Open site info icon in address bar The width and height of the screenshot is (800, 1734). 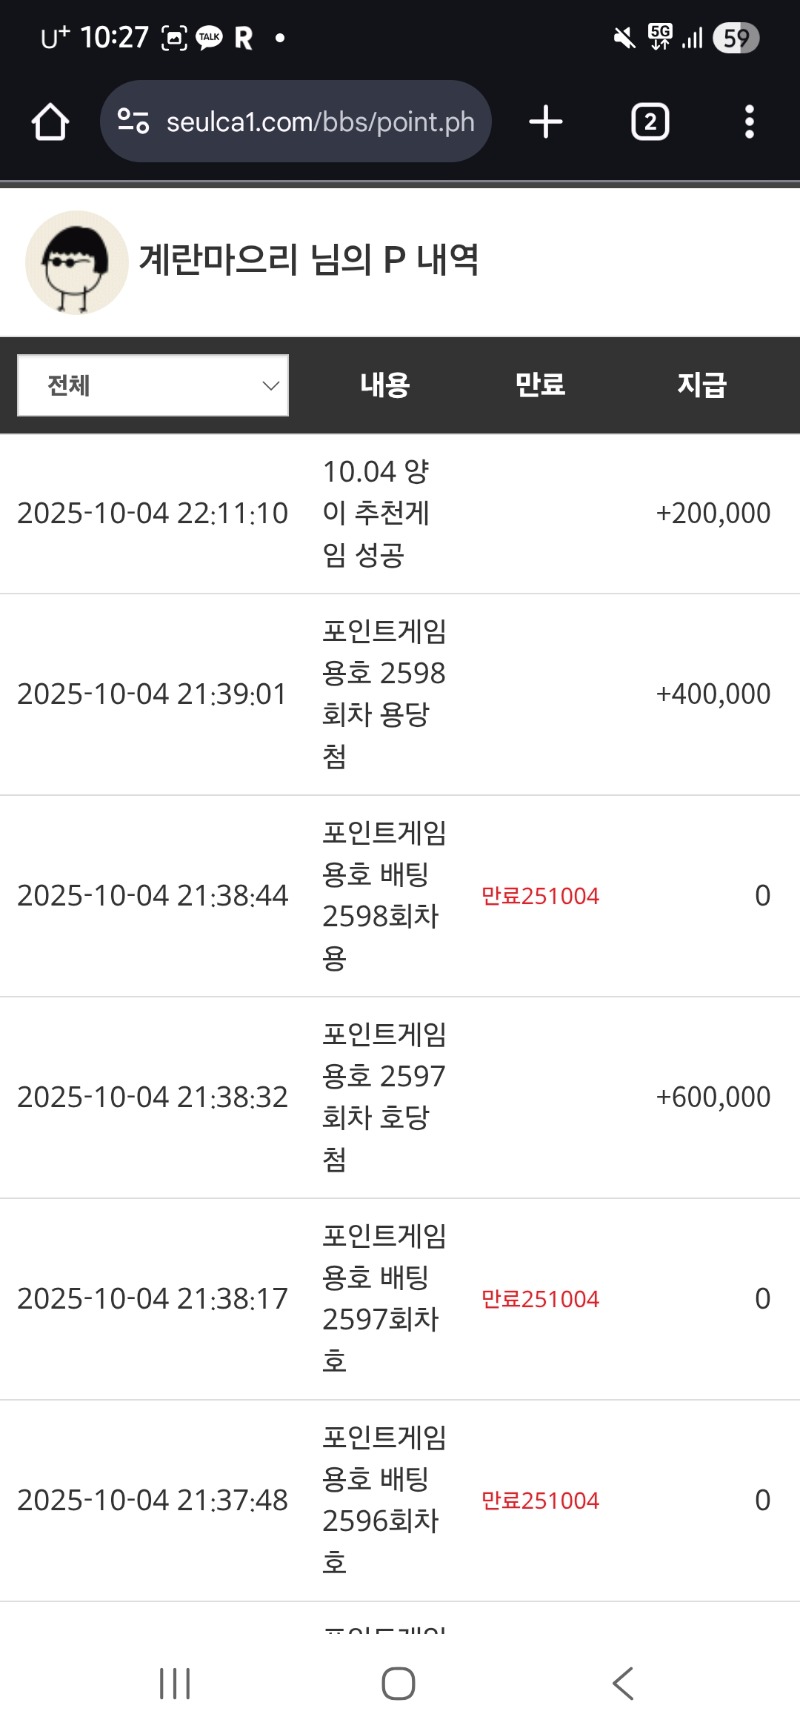click(x=133, y=122)
